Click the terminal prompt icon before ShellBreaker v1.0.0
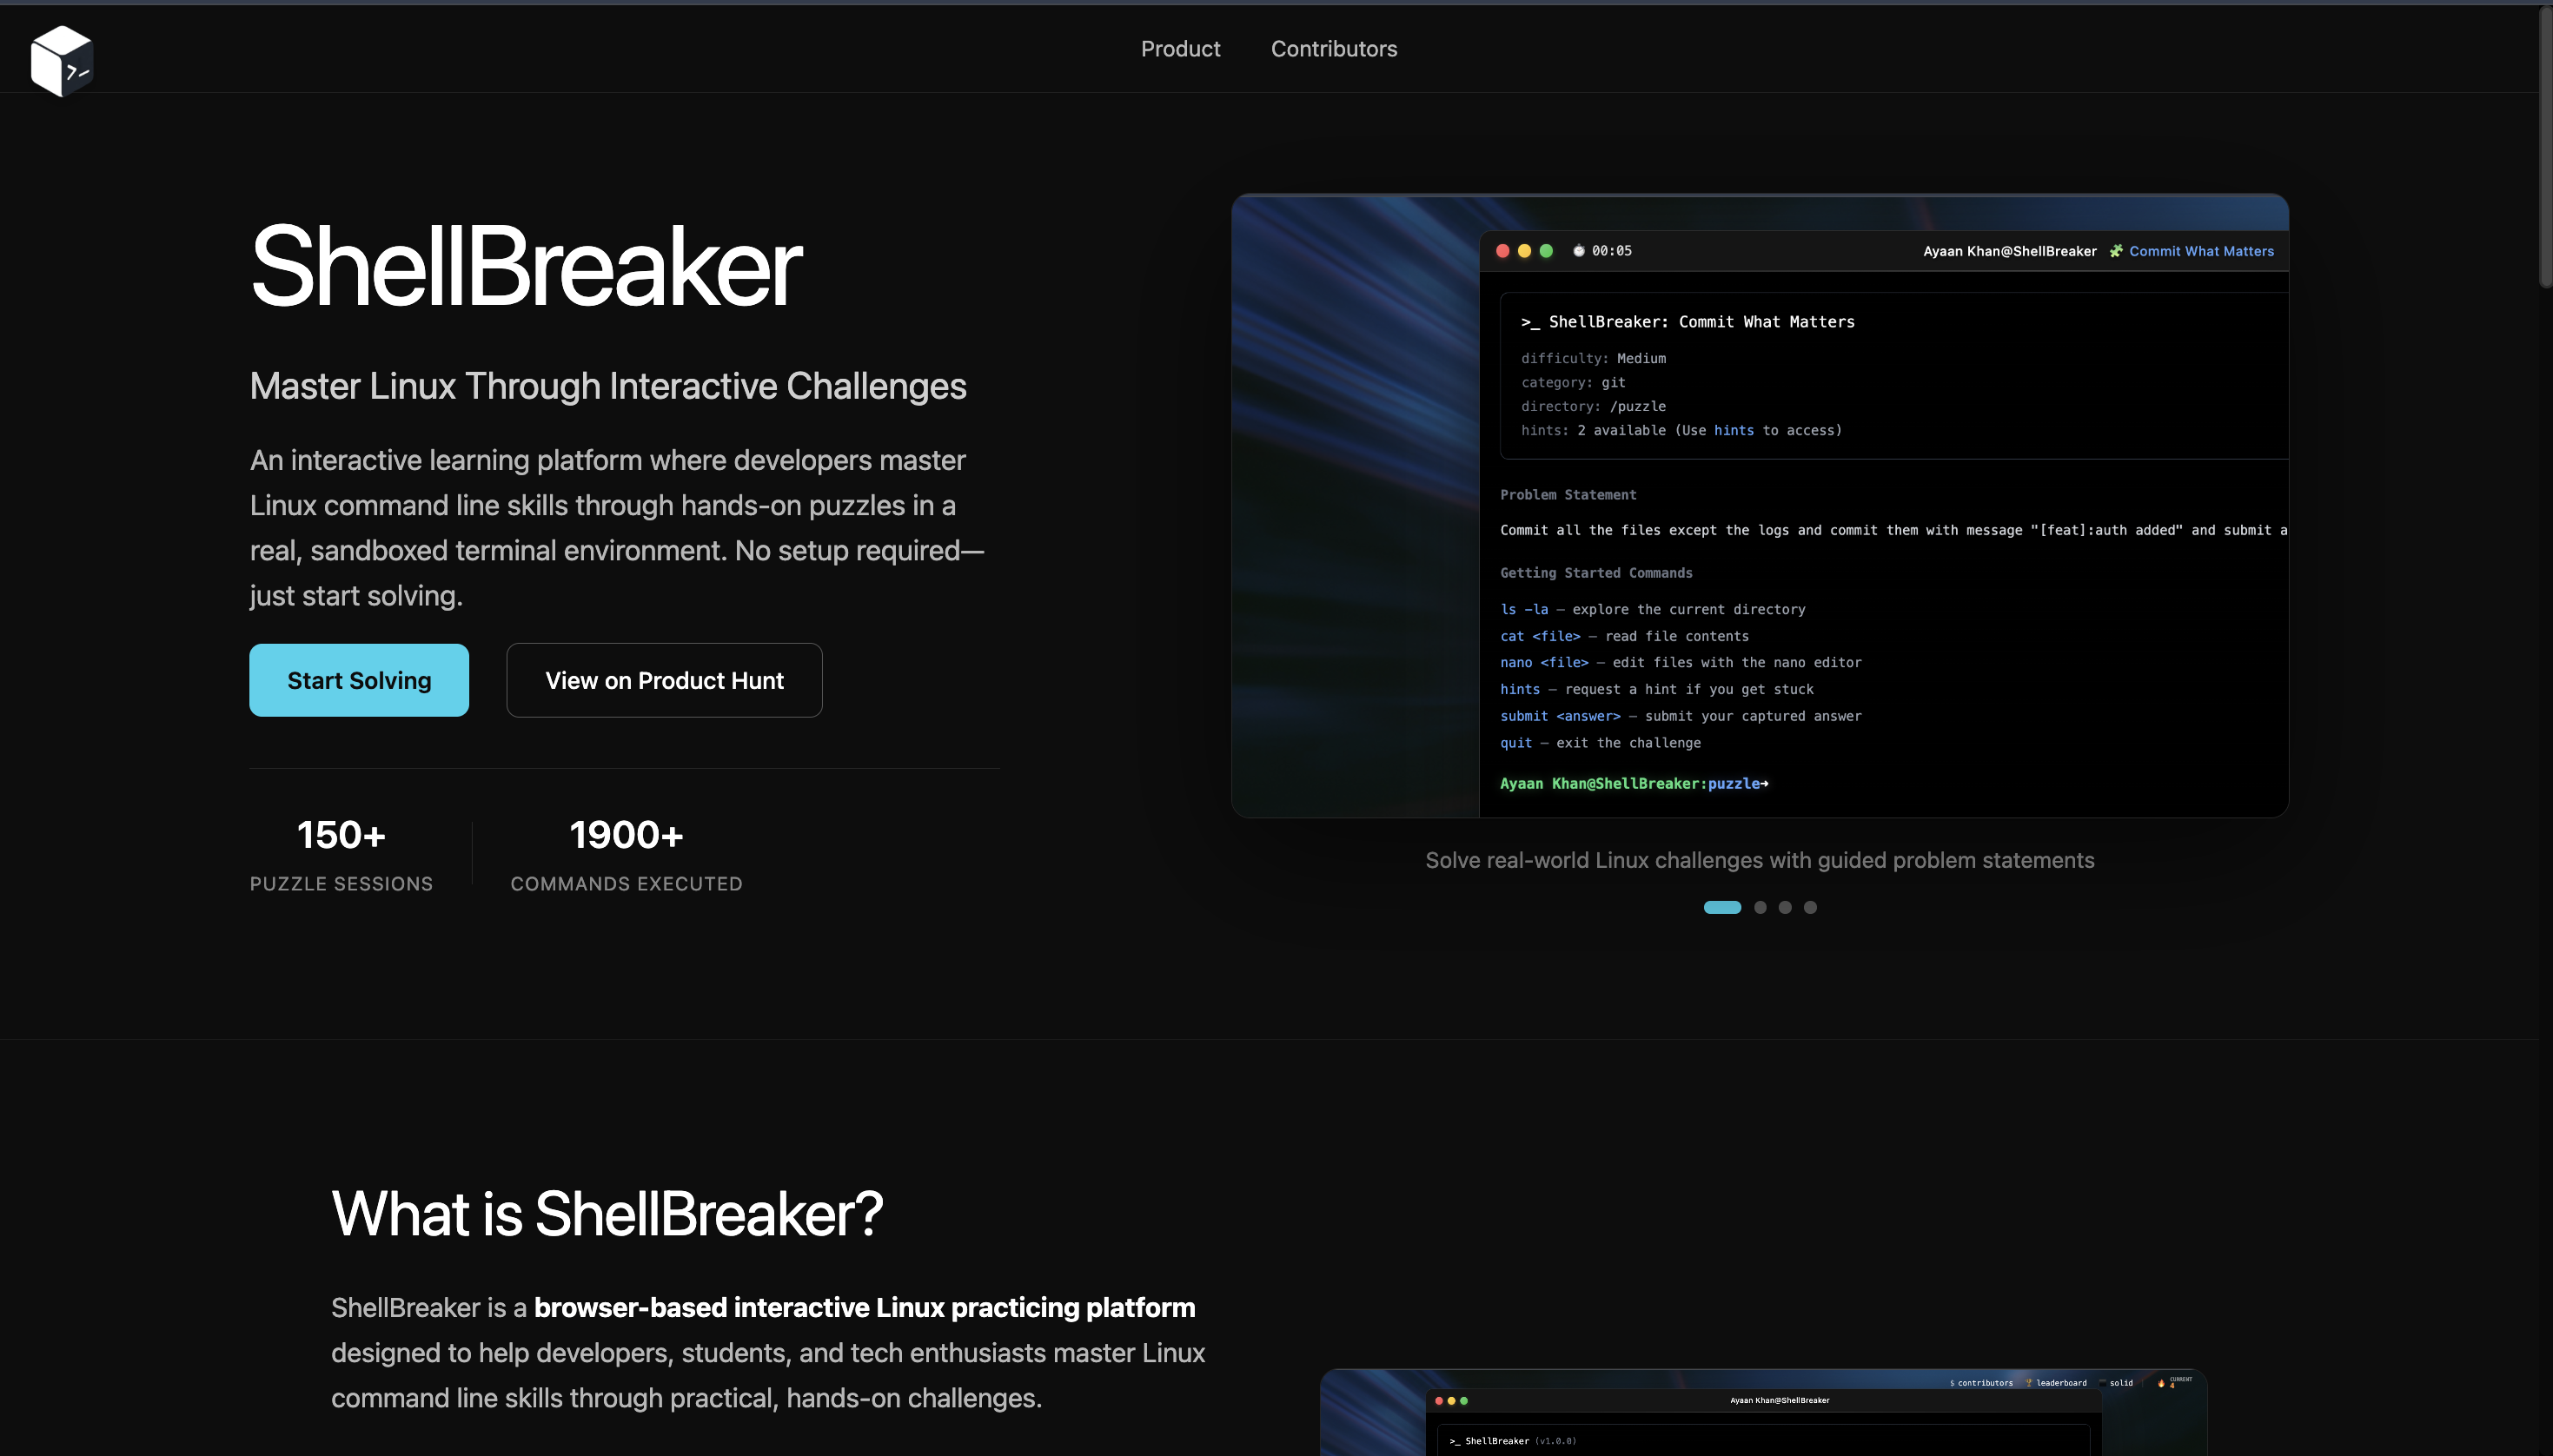The image size is (2553, 1456). (x=1454, y=1442)
